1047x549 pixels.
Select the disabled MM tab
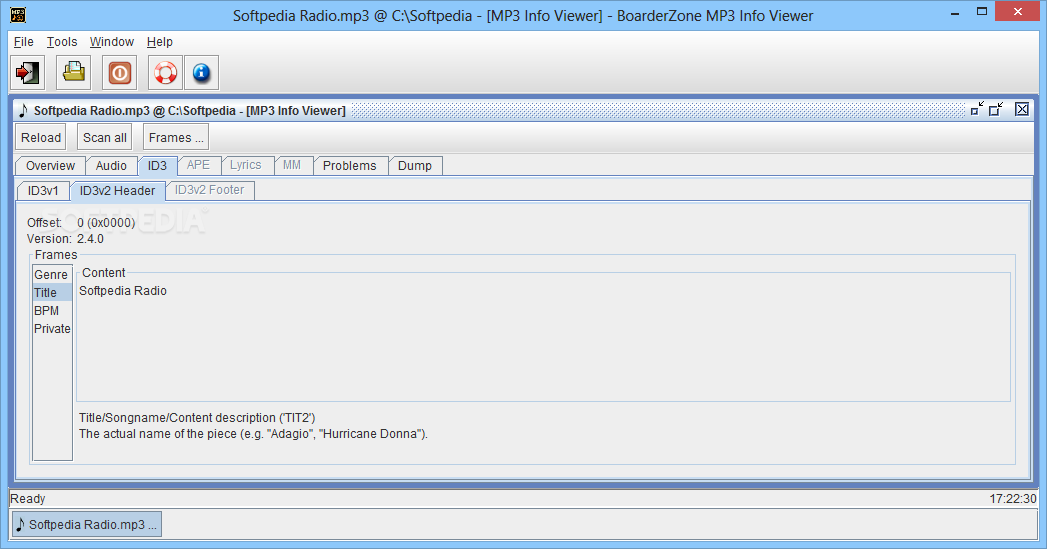coord(292,165)
